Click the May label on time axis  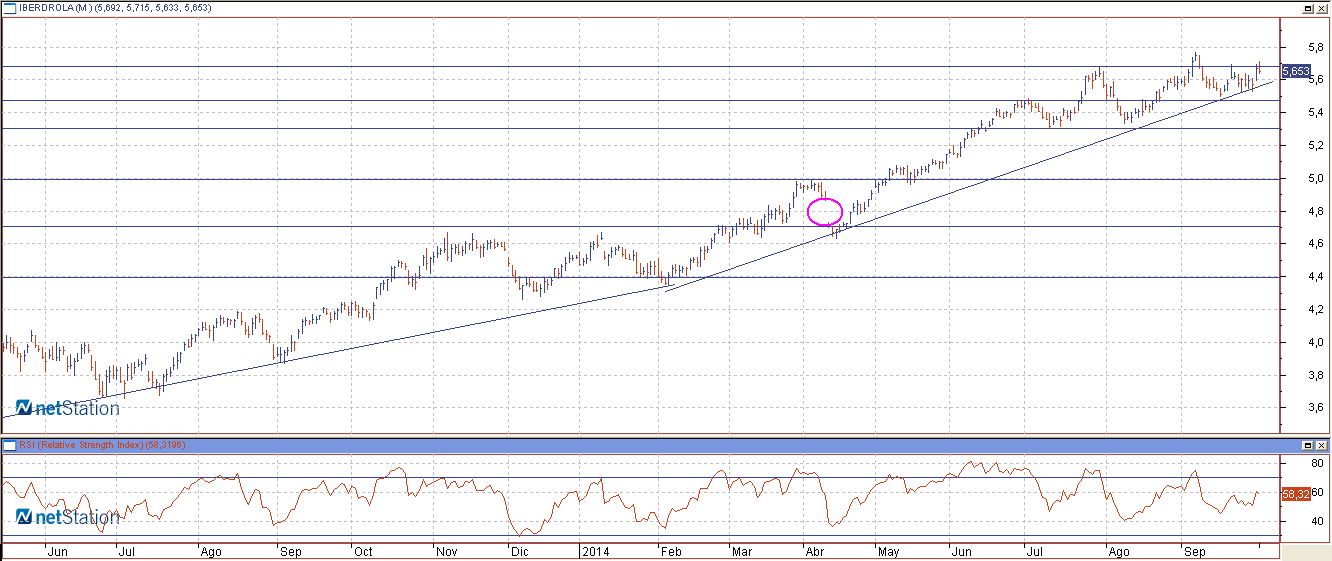(x=889, y=551)
